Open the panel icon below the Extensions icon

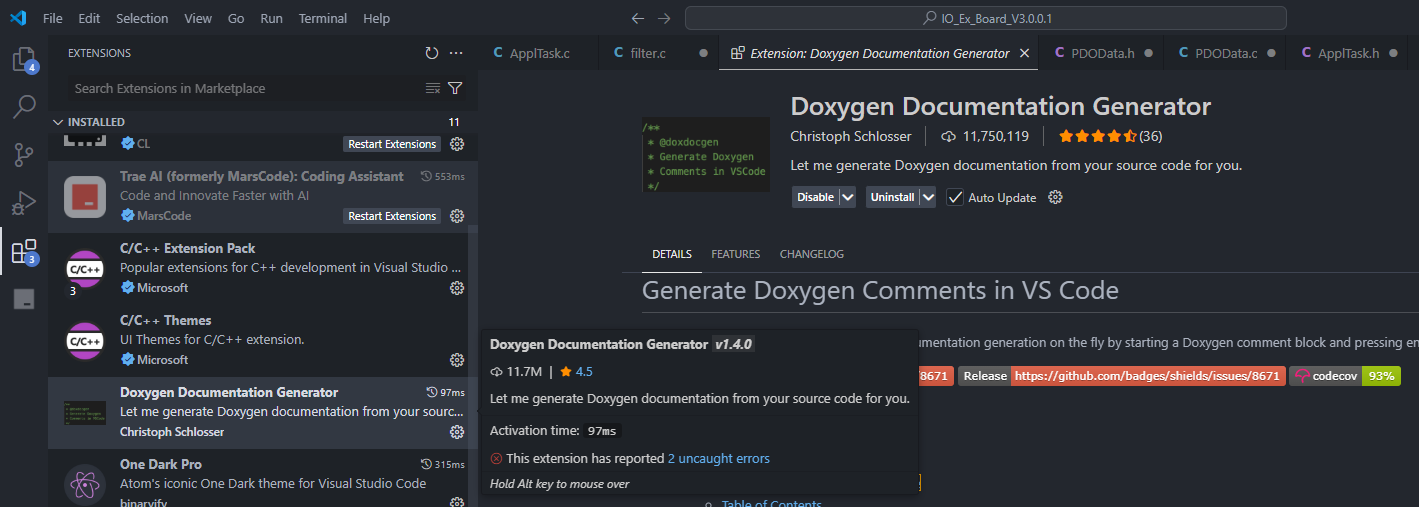pos(24,299)
